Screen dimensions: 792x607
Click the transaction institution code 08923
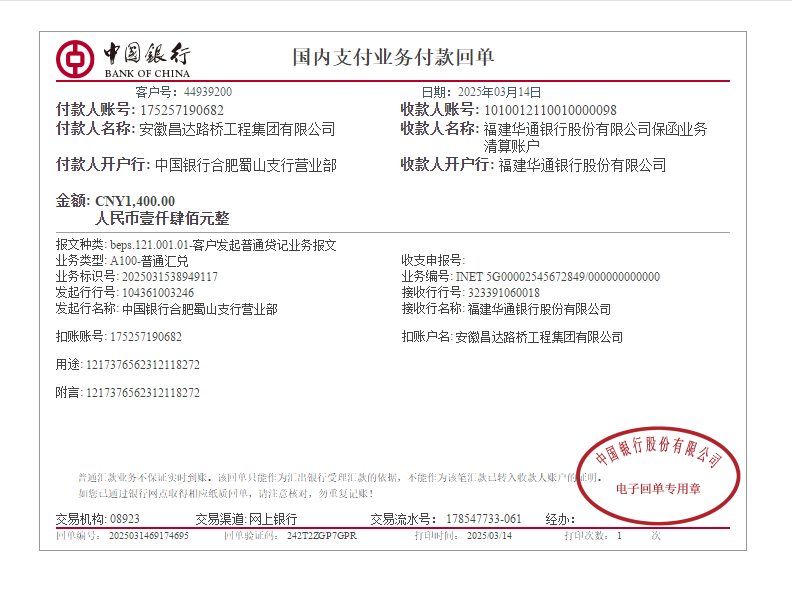(125, 519)
